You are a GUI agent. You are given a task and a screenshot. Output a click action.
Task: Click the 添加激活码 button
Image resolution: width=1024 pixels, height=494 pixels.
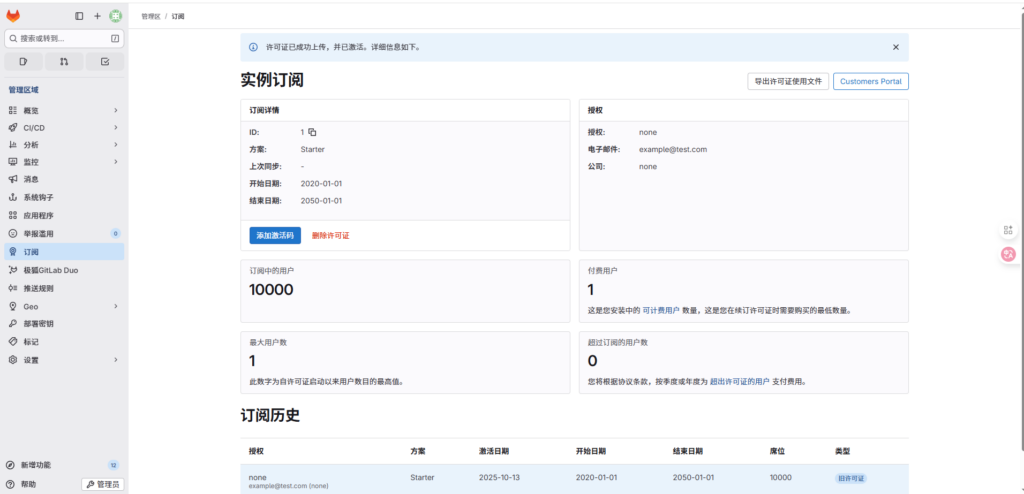coord(275,235)
